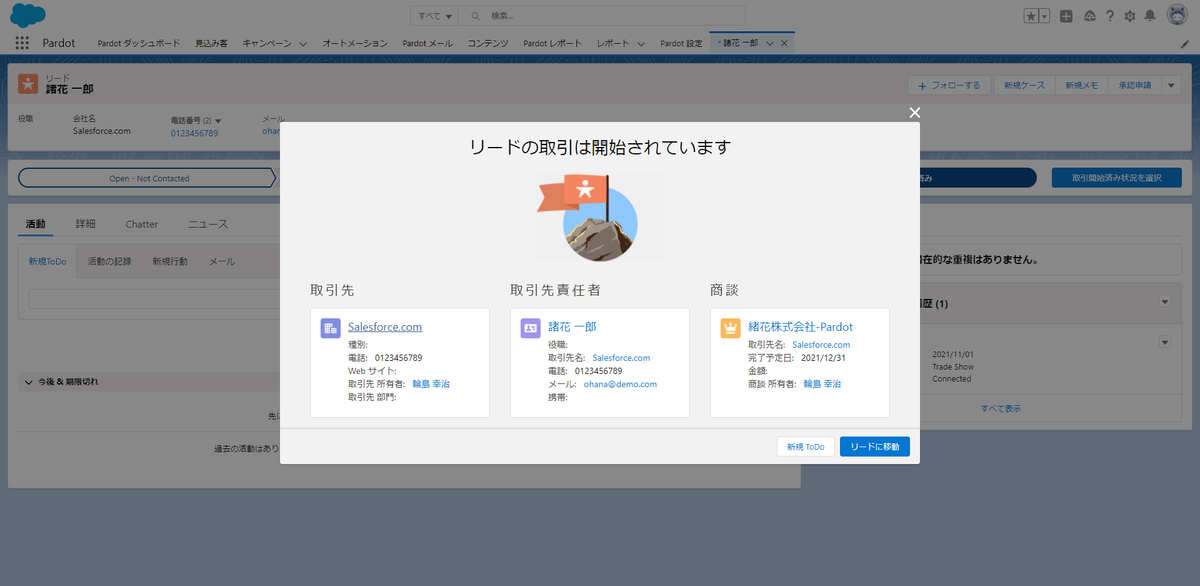Screen dimensions: 1200x586
Task: Open the Trailhead guidance center icon
Action: 1089,16
